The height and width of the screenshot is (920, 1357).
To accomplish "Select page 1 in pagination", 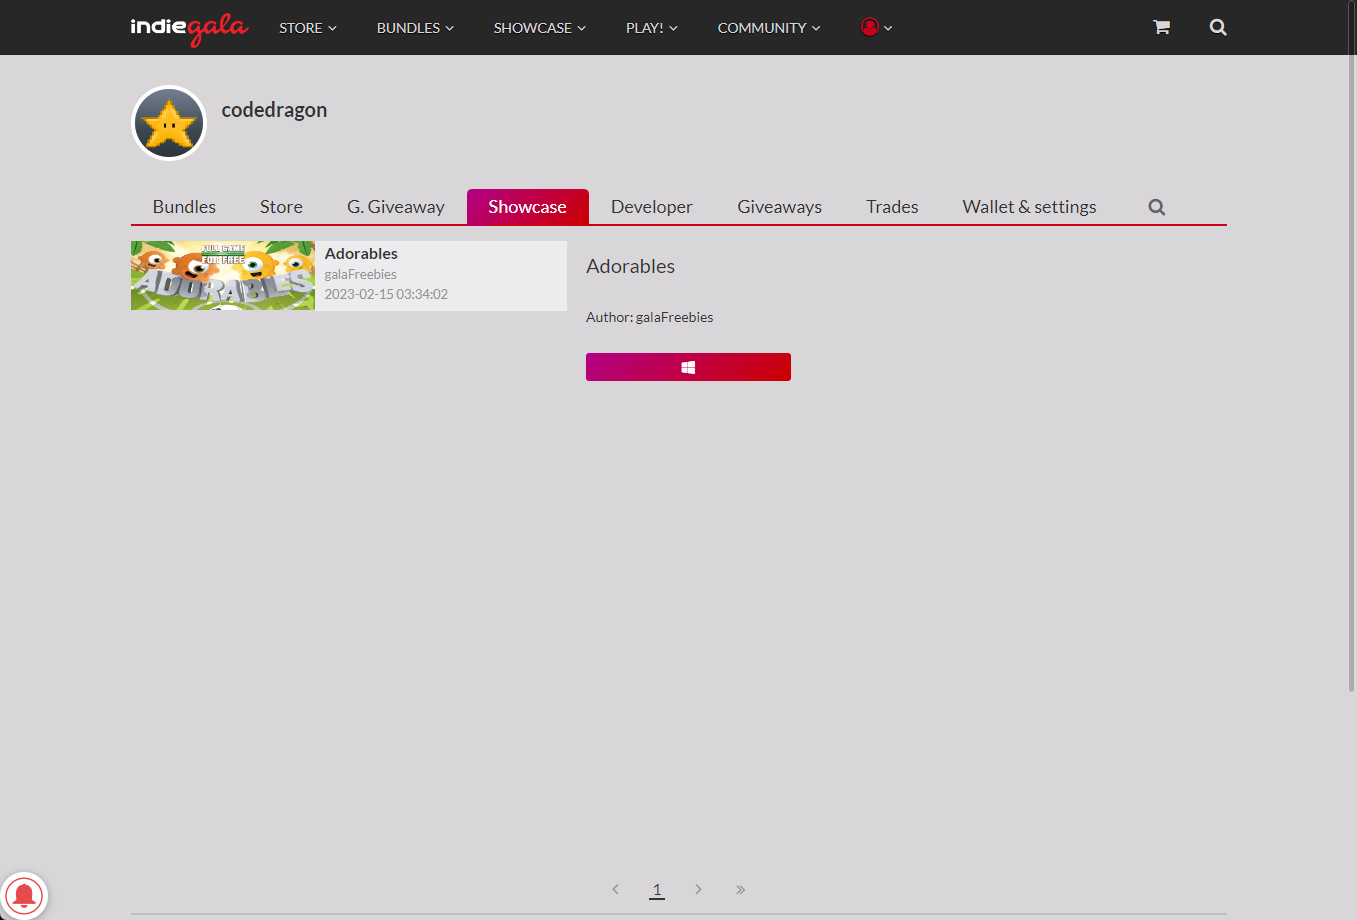I will pos(657,889).
